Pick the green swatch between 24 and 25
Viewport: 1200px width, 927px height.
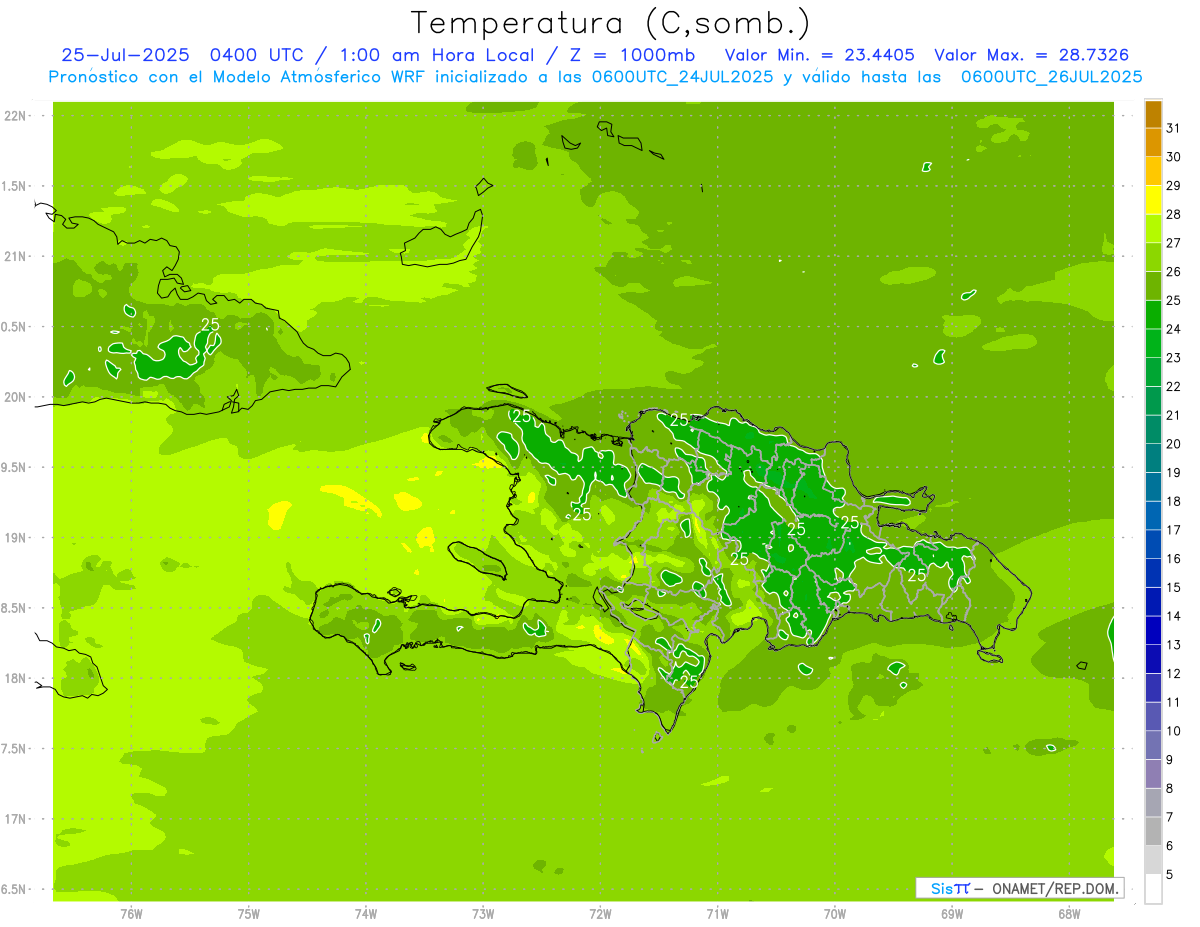1153,315
